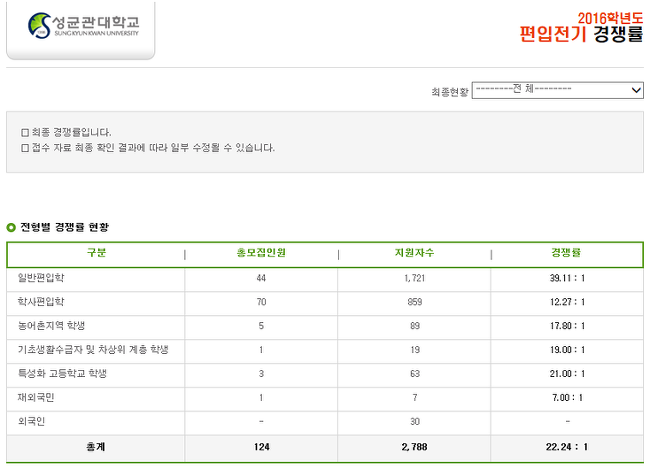Click the 19.00 : 1 ratio cell
650x469 pixels.
(x=567, y=350)
